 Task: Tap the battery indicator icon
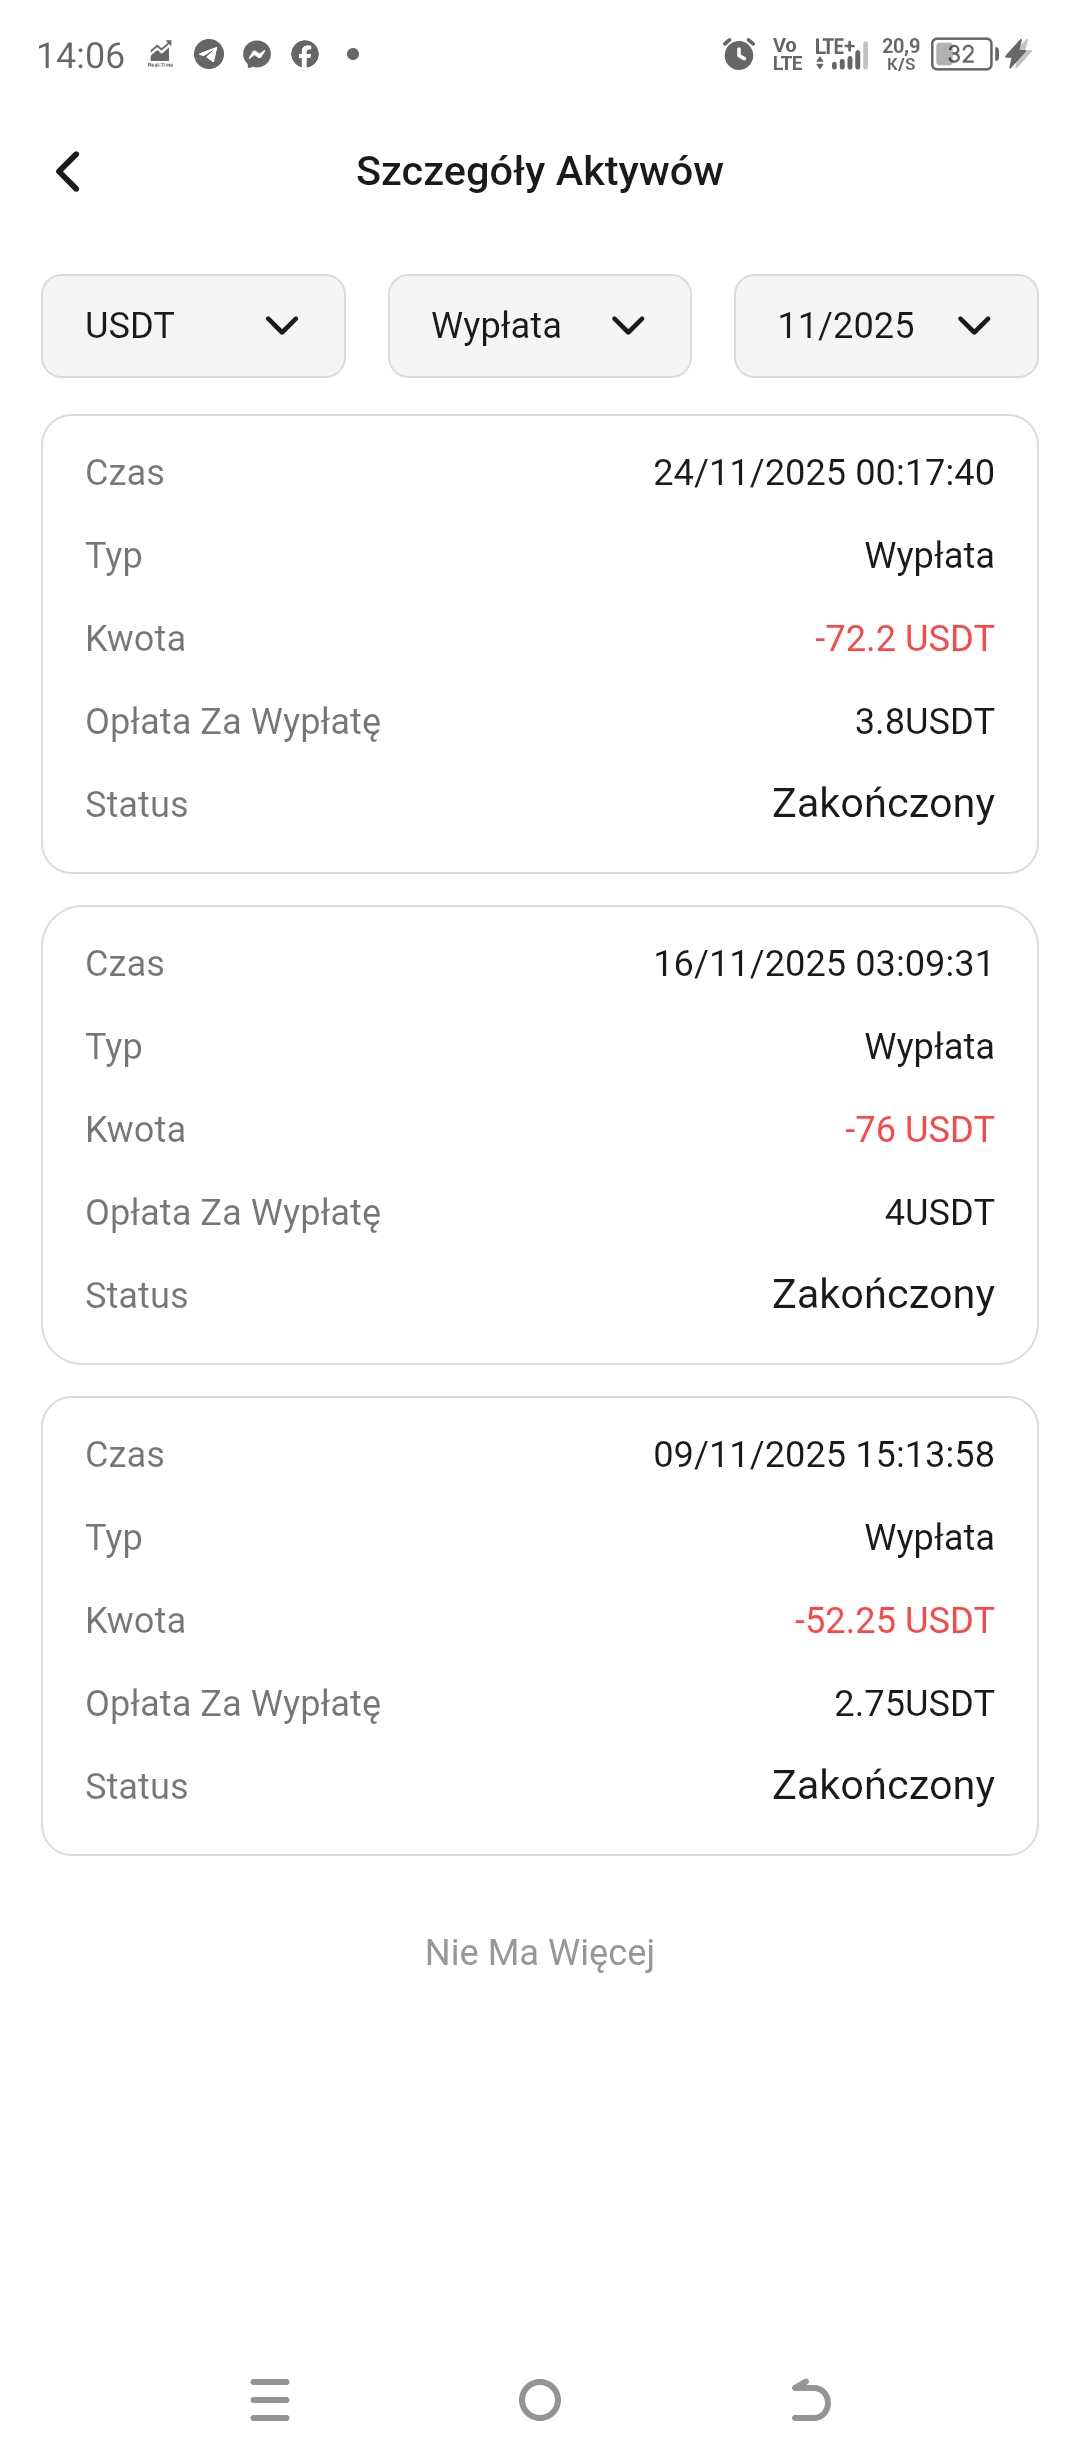pyautogui.click(x=963, y=54)
